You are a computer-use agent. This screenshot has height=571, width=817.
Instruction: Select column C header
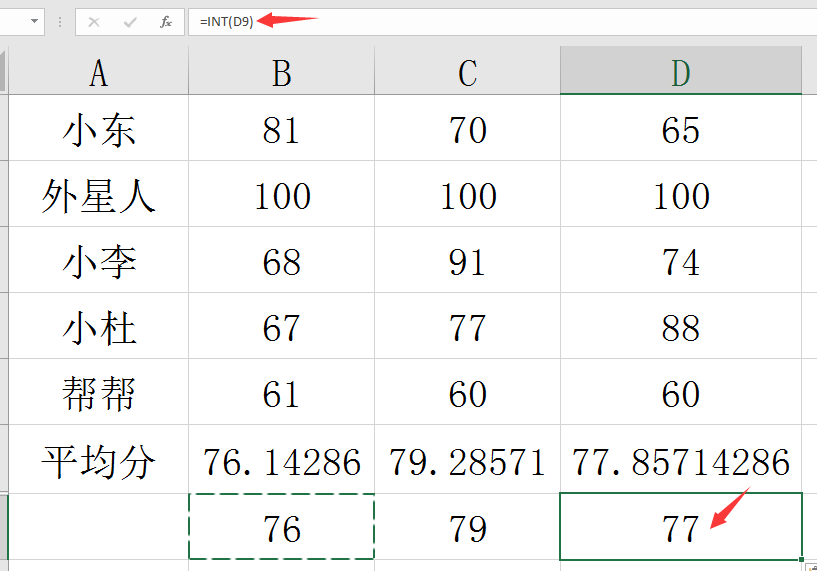467,71
